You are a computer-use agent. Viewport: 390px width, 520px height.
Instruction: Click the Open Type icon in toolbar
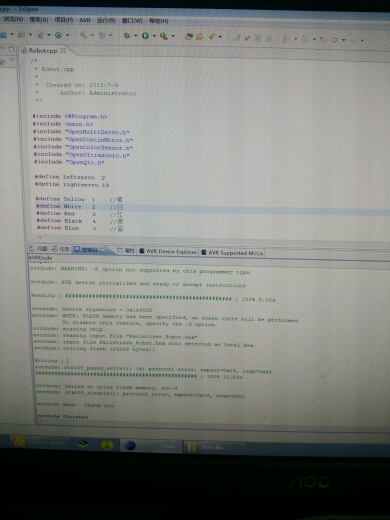pyautogui.click(x=189, y=36)
